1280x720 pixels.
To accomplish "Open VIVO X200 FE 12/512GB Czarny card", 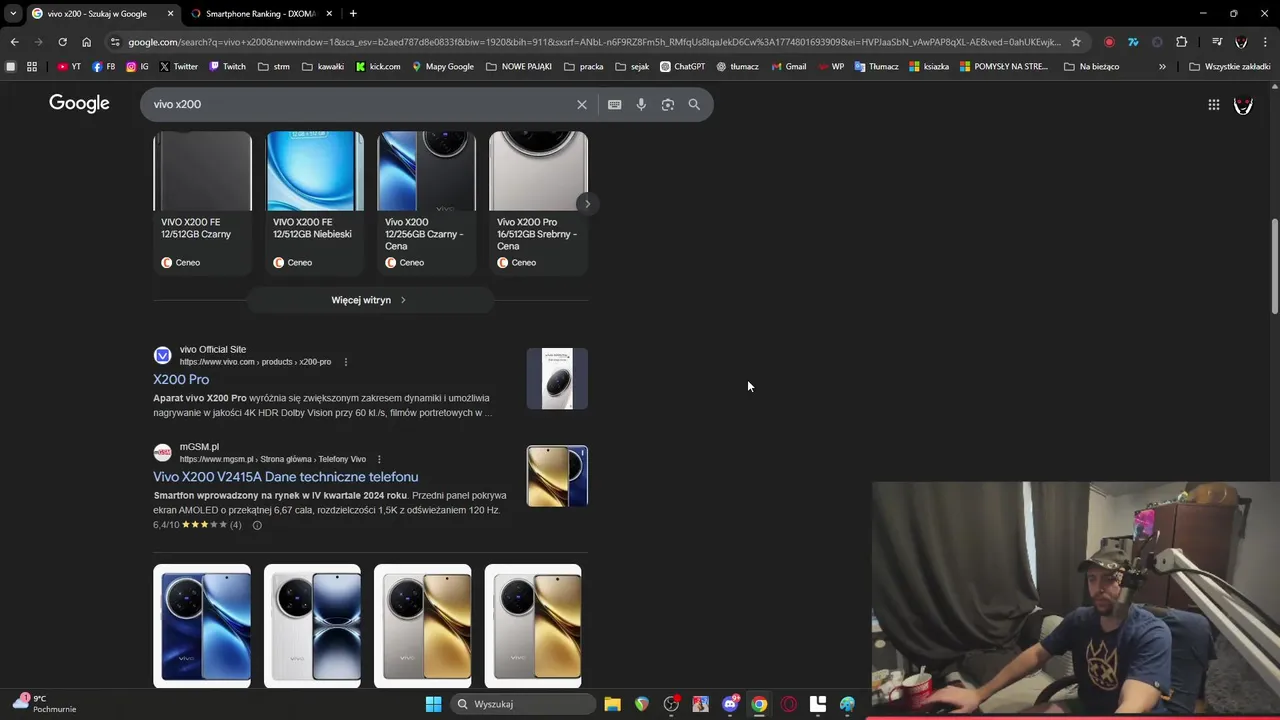I will coord(202,203).
